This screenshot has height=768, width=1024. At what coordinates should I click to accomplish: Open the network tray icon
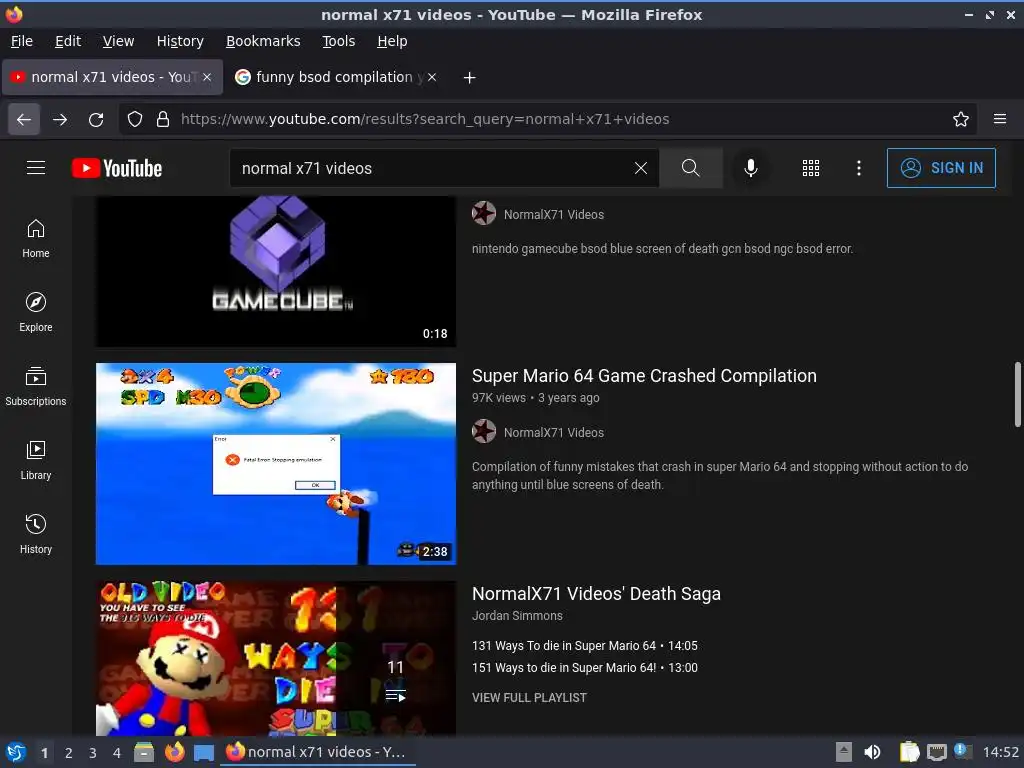[936, 752]
